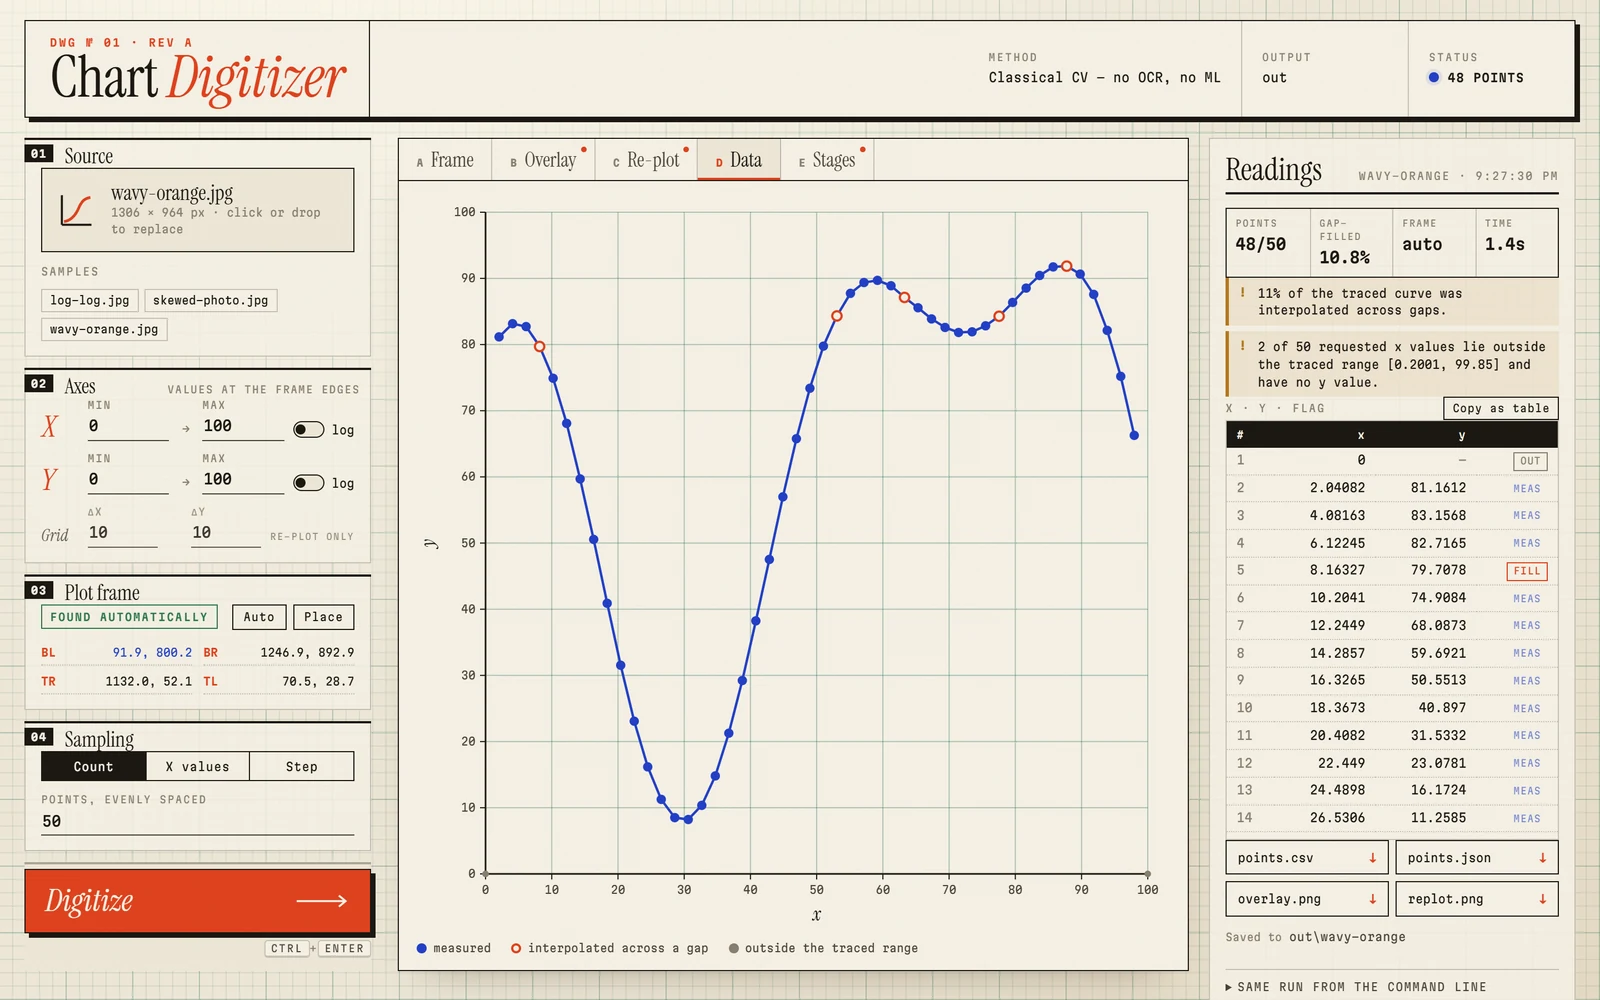This screenshot has height=1000, width=1600.
Task: Open the Overlay tab
Action: coord(544,160)
